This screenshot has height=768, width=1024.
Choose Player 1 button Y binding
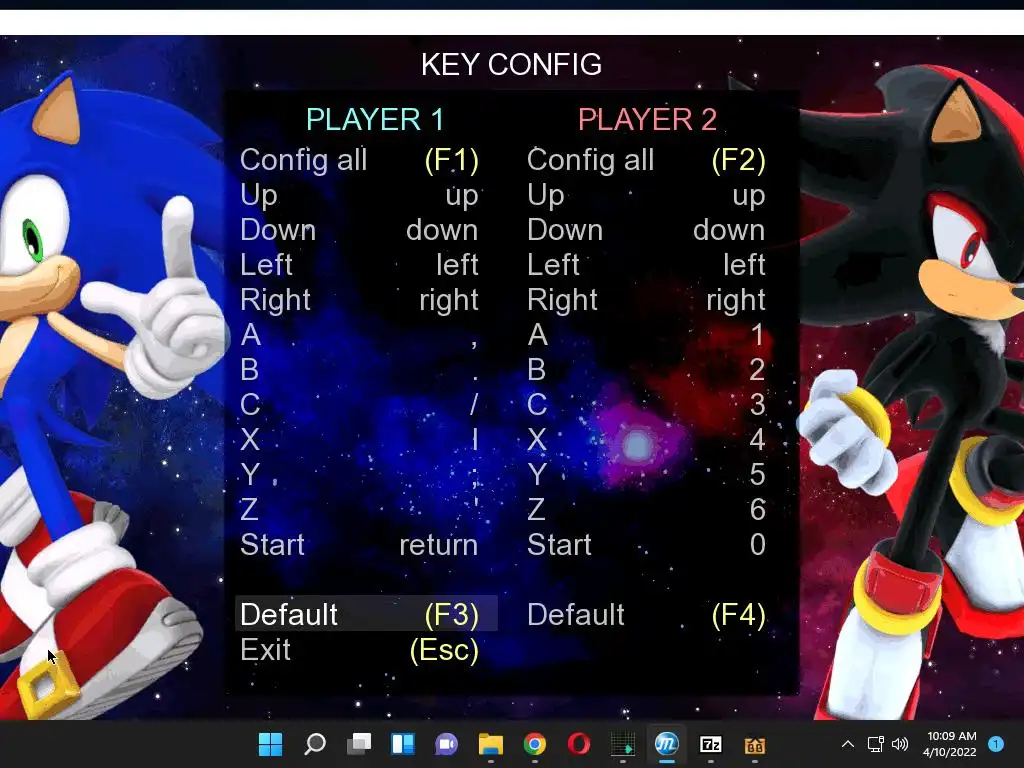(x=359, y=475)
